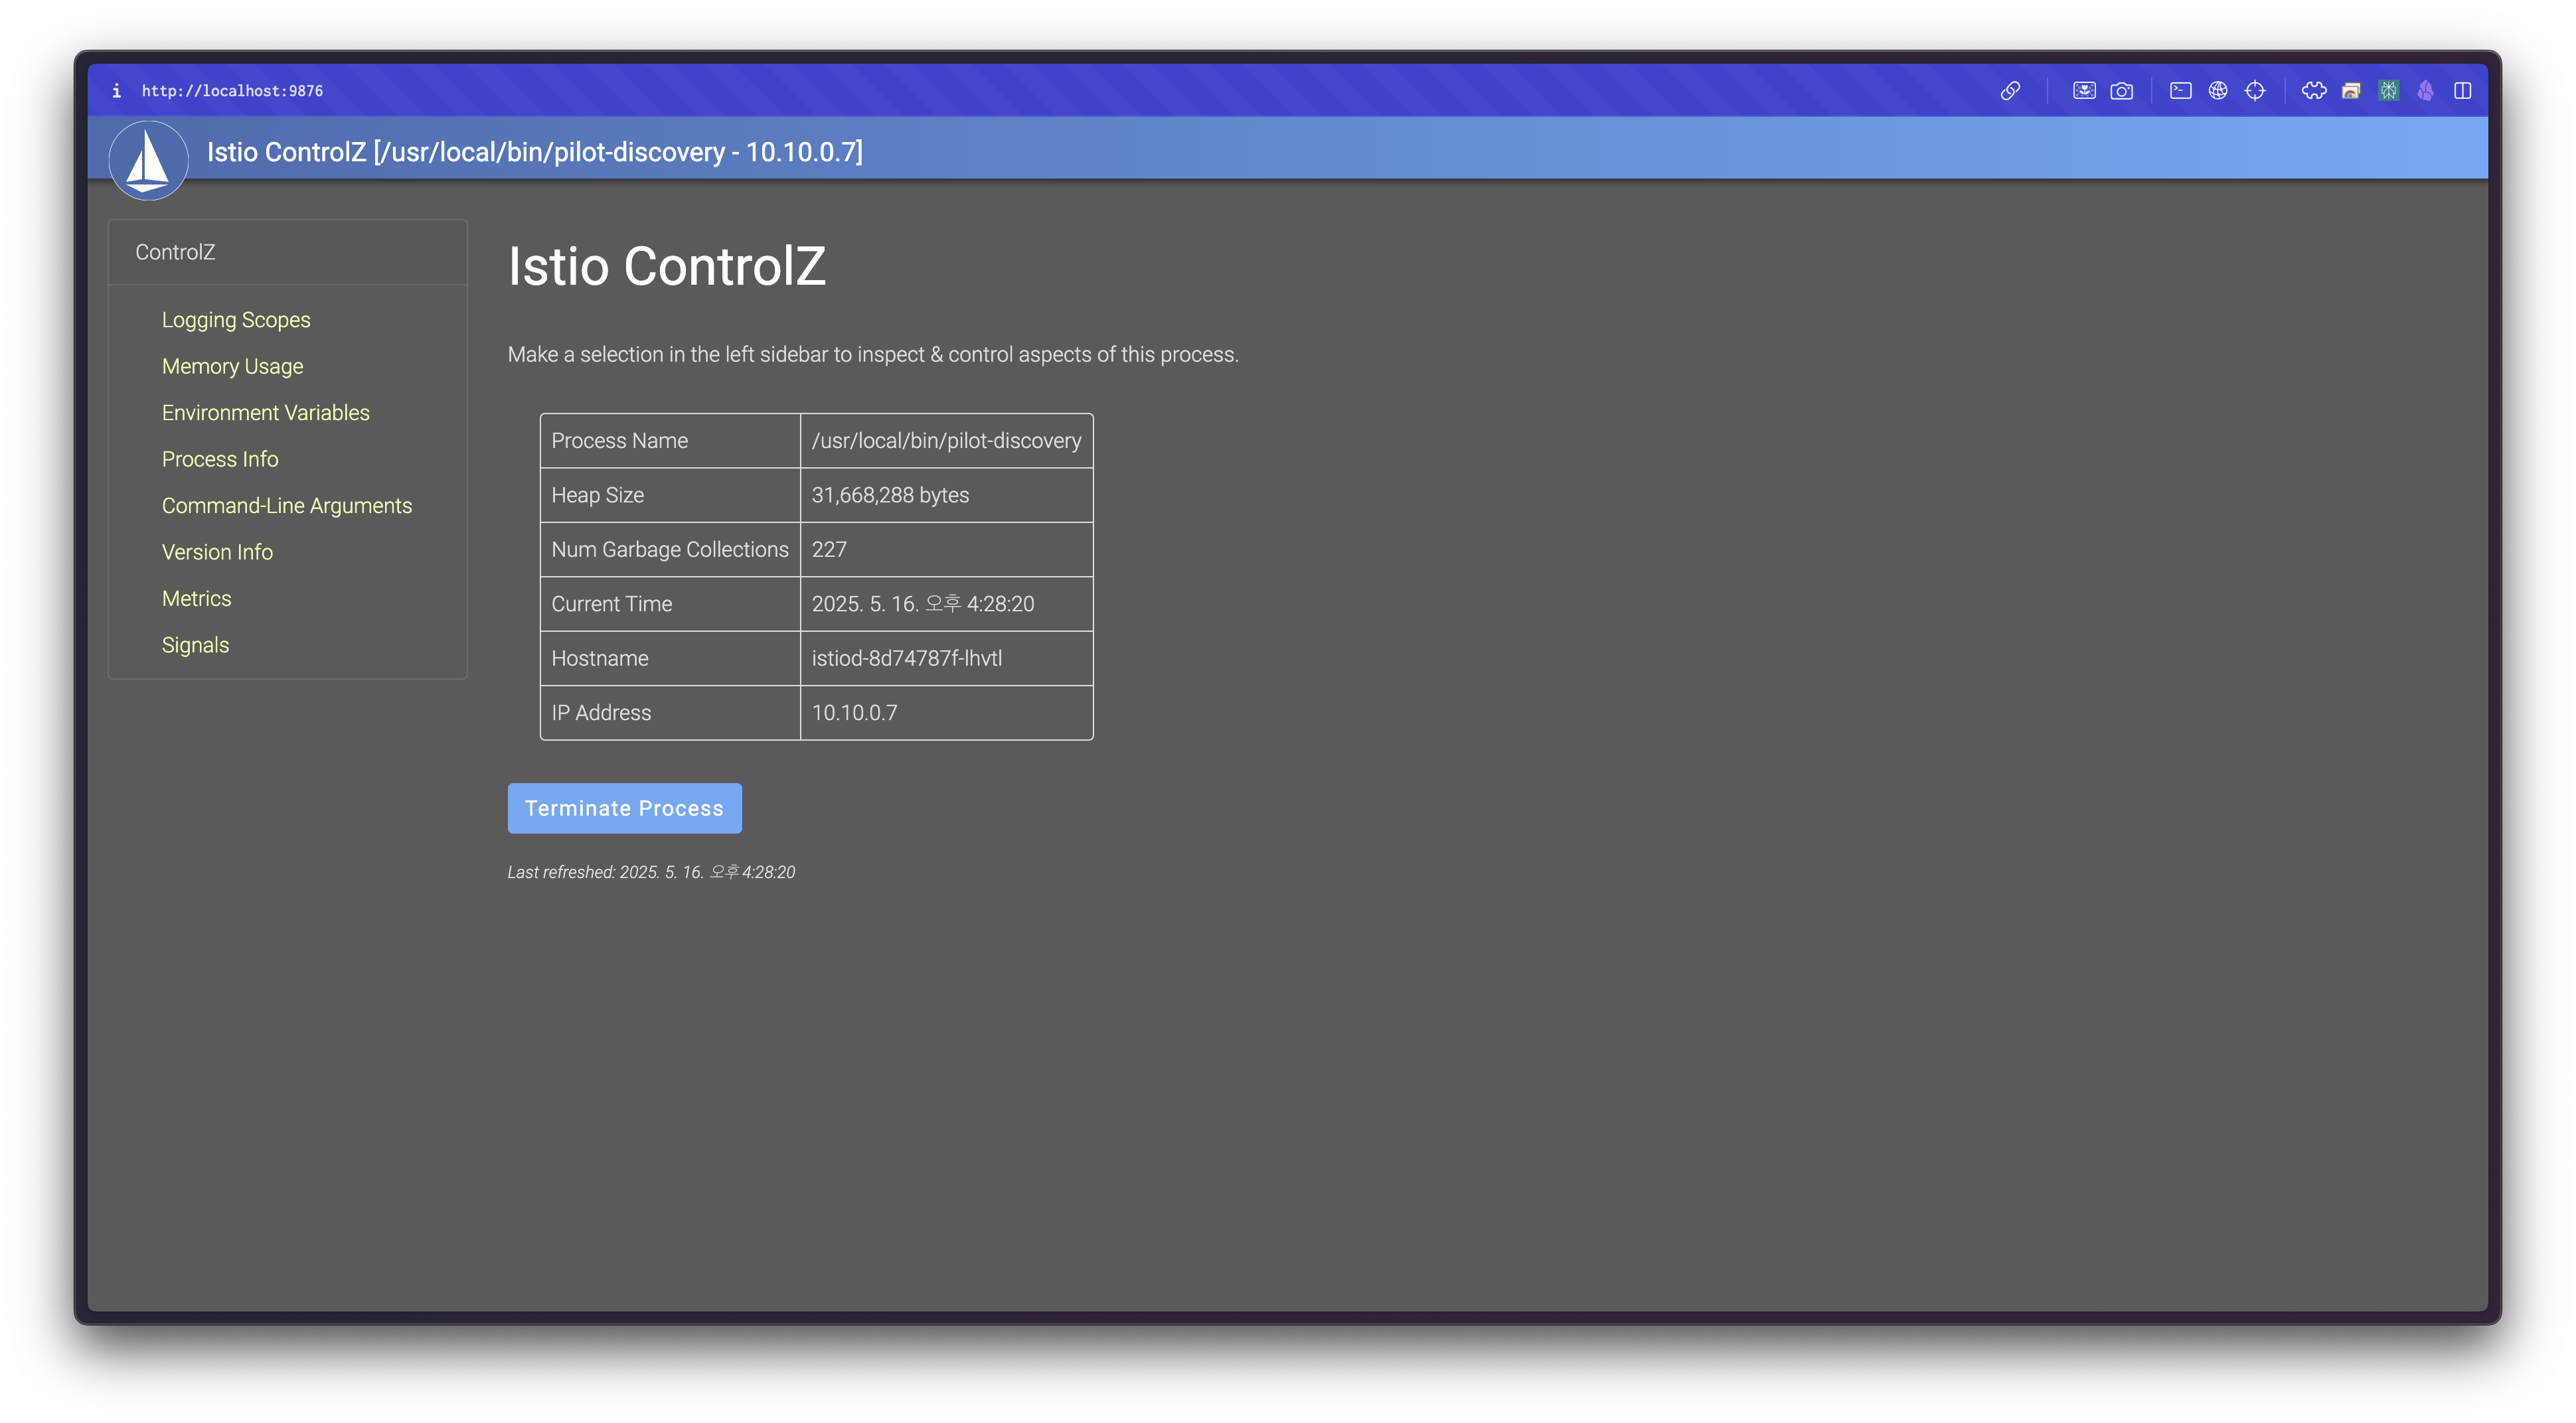This screenshot has height=1423, width=2576.
Task: Click the 10.10.0.7 table cell value
Action: (x=854, y=713)
